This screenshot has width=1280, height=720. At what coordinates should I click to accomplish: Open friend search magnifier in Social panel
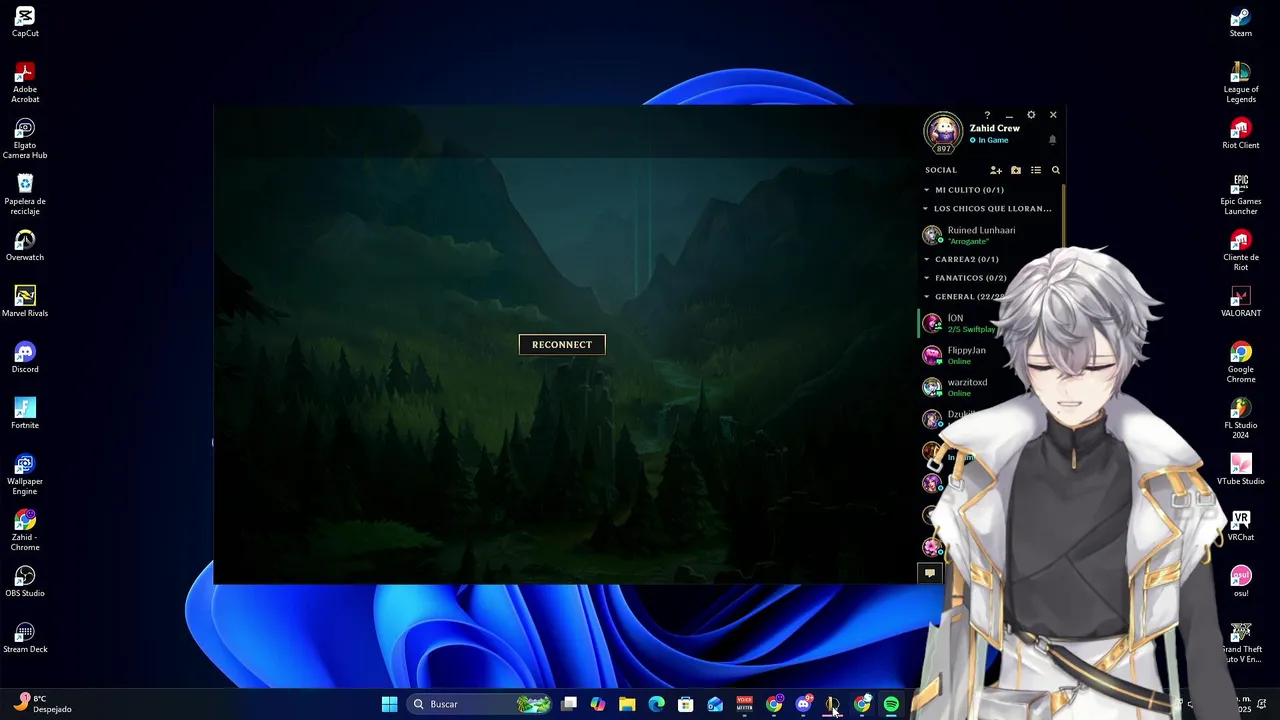(x=1056, y=170)
